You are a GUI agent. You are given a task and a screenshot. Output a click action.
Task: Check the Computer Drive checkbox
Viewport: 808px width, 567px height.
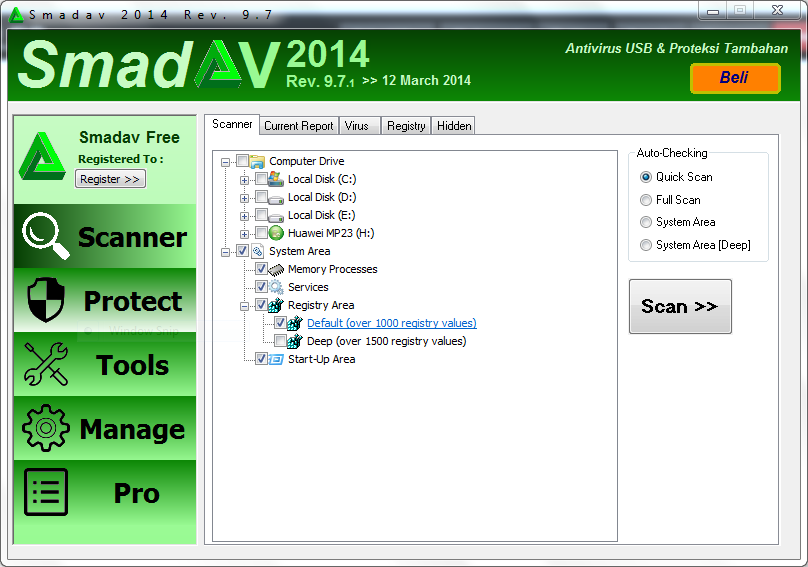242,160
